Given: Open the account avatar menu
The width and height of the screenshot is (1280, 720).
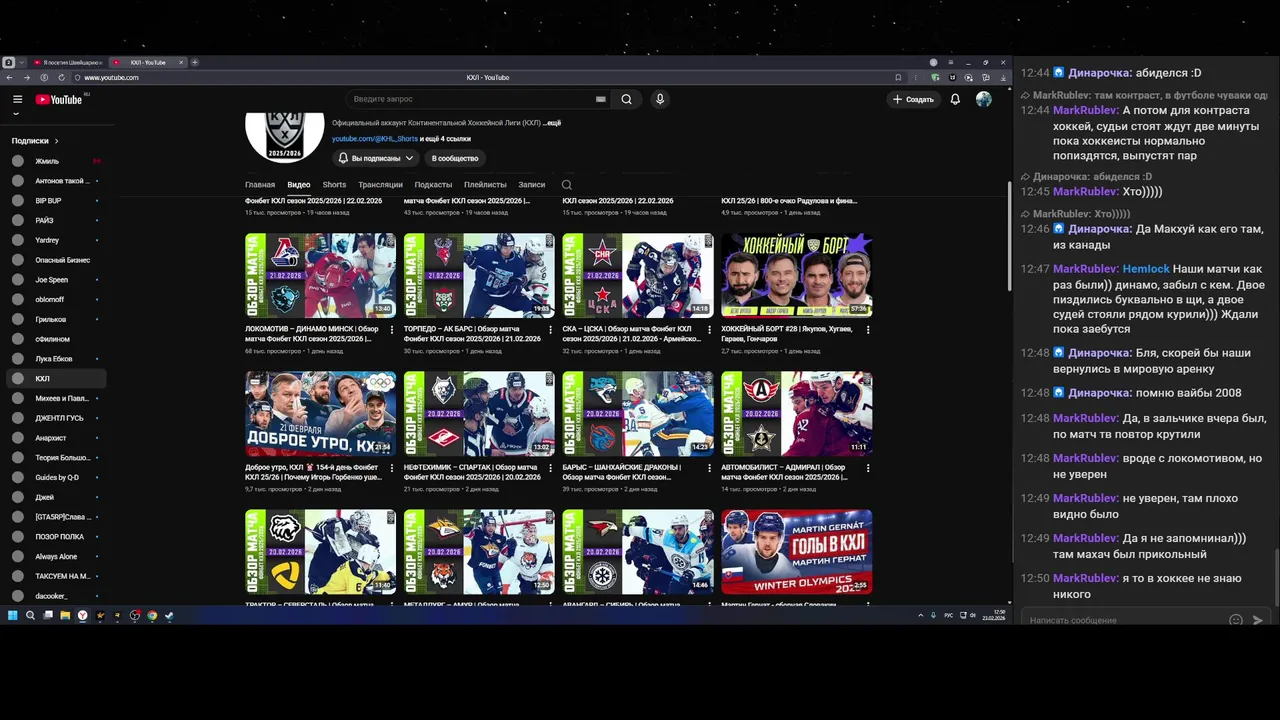Looking at the screenshot, I should pyautogui.click(x=984, y=99).
